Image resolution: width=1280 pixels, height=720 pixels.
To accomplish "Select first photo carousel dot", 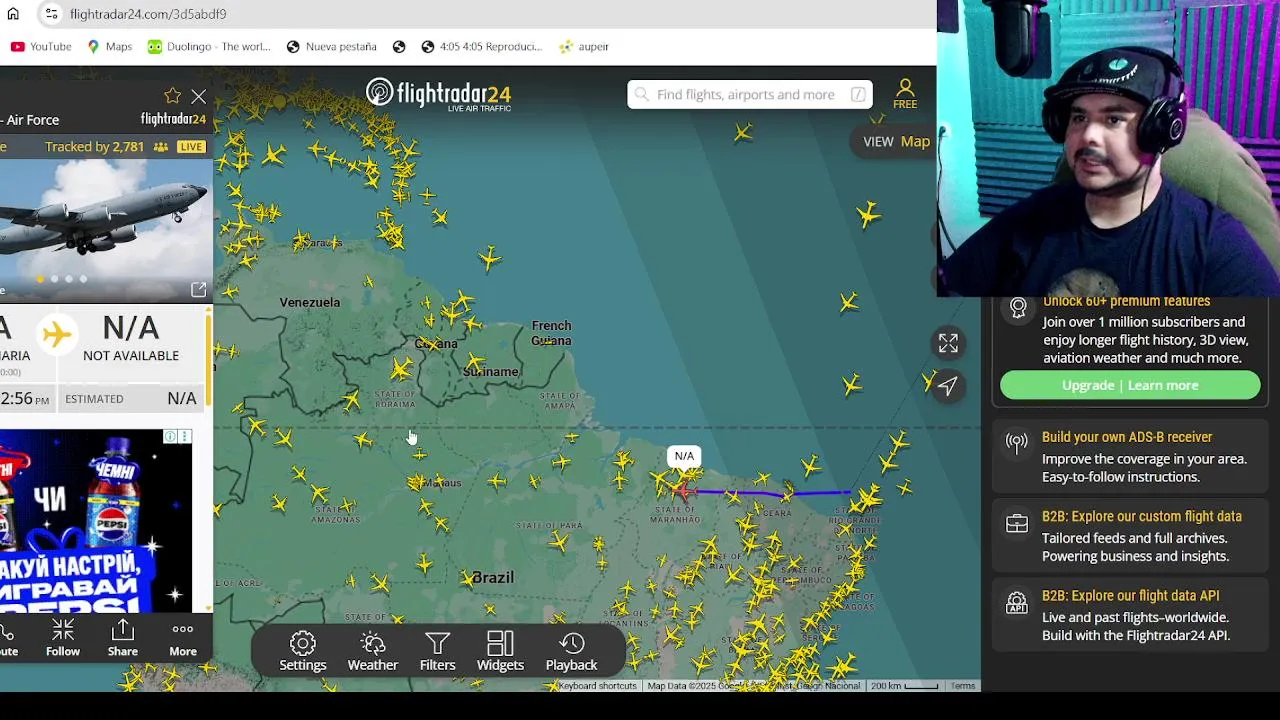I will [x=40, y=279].
